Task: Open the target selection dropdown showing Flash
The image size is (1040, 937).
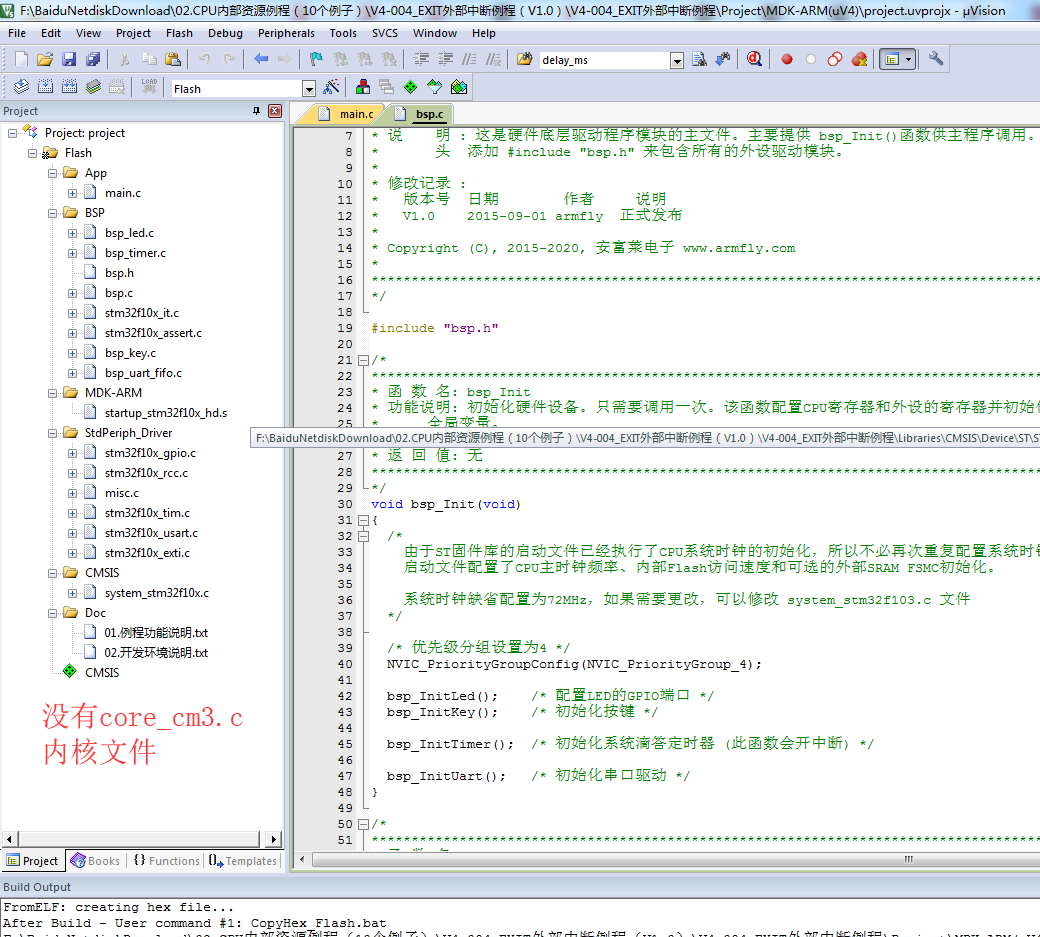Action: (x=308, y=89)
